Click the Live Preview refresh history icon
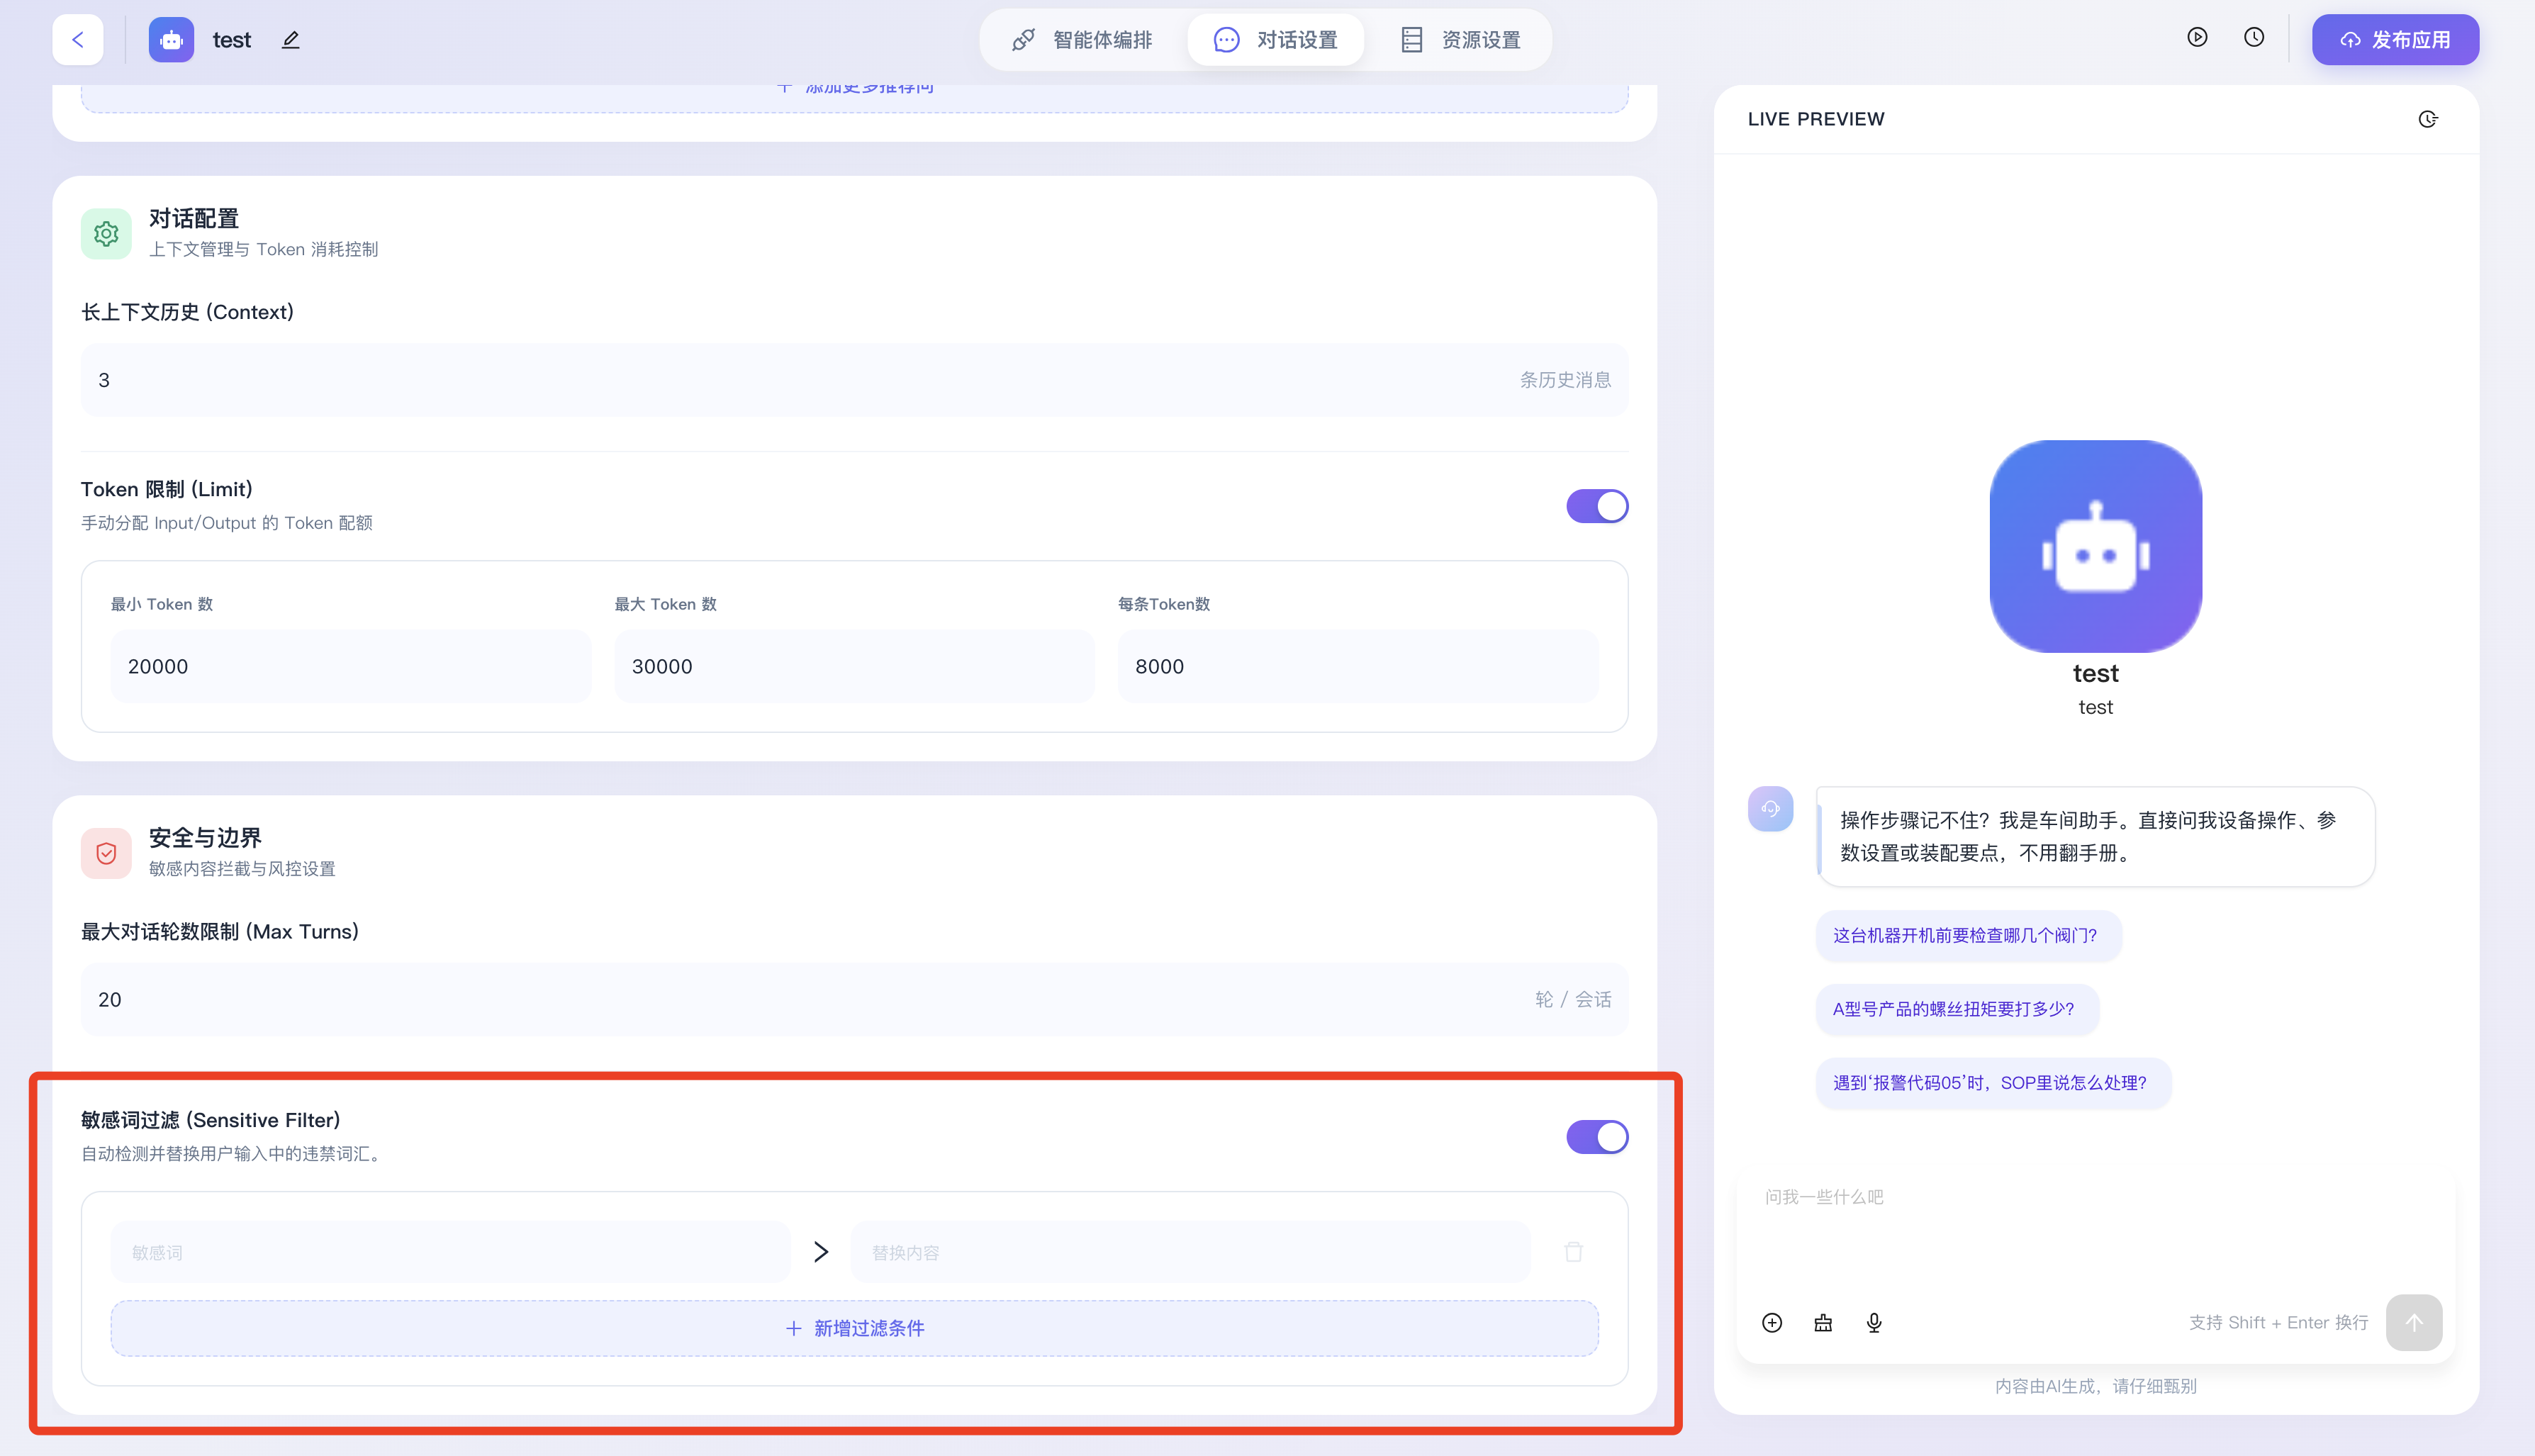Image resolution: width=2535 pixels, height=1456 pixels. pos(2427,119)
